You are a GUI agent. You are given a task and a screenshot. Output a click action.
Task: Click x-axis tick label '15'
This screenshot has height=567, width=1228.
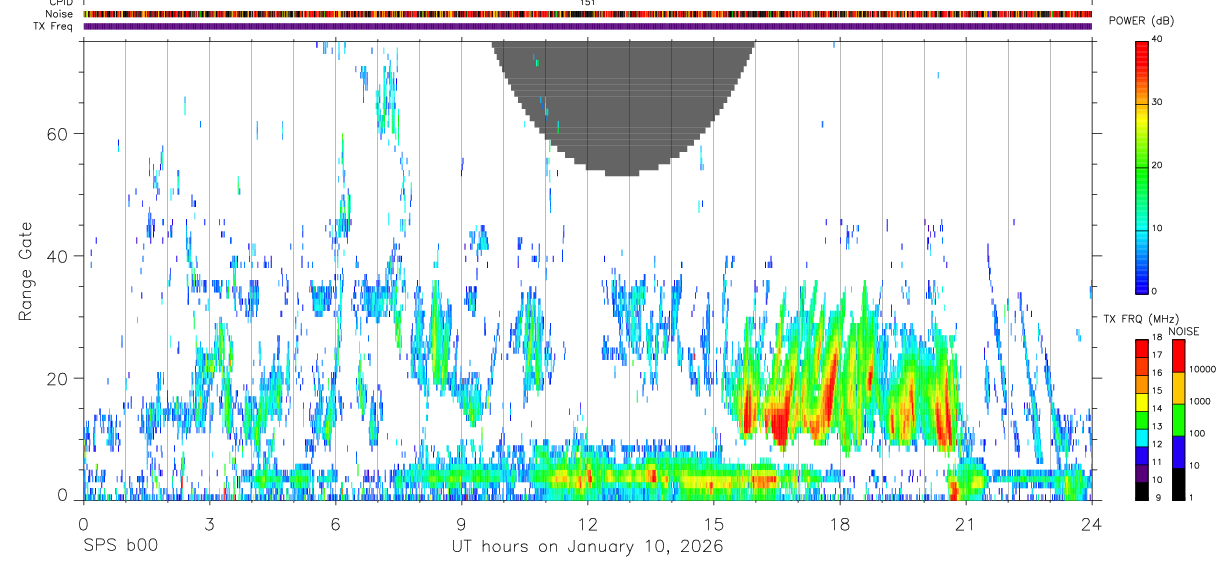pyautogui.click(x=714, y=523)
